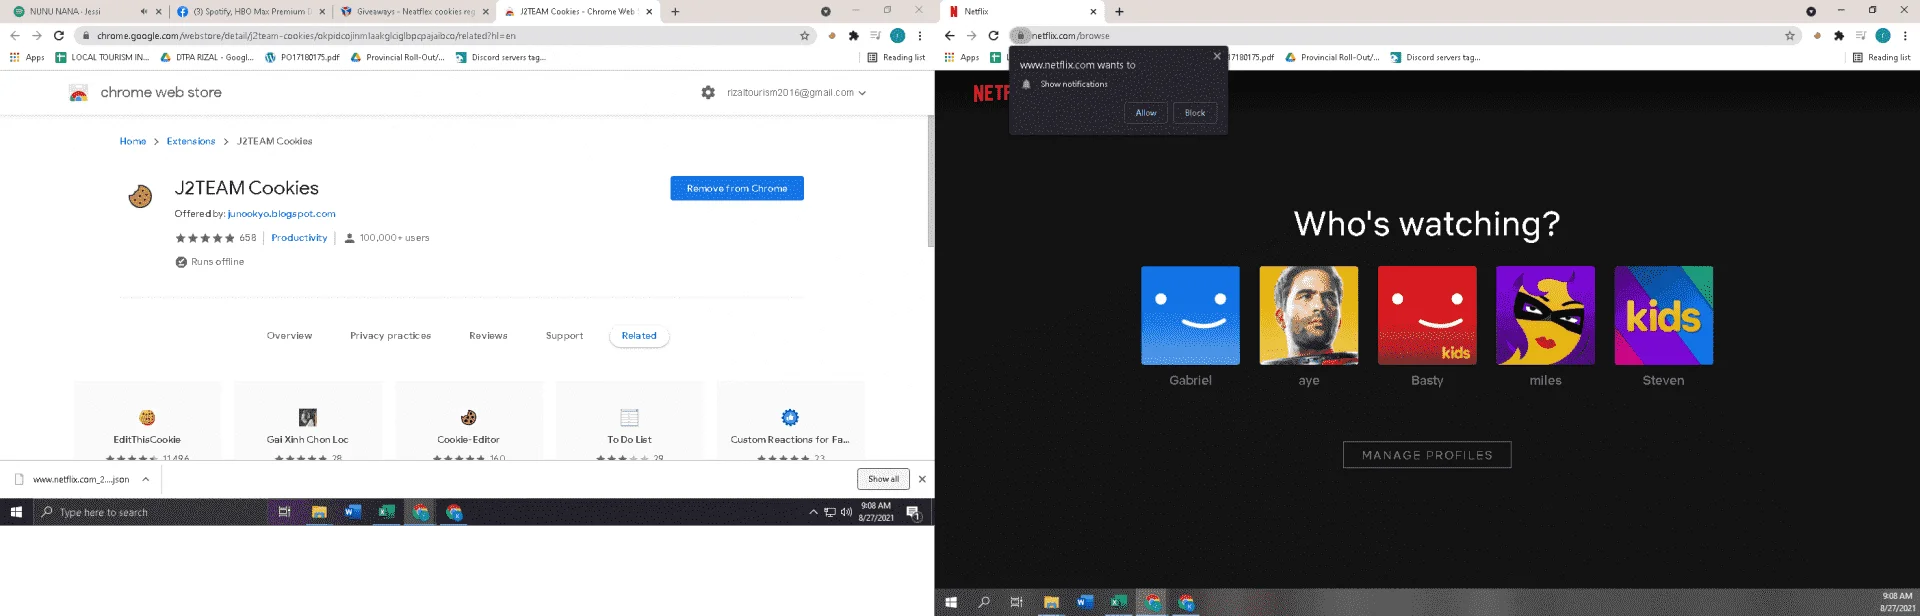Open Extensions puzzle icon in left Chrome window
Viewport: 1920px width, 616px height.
[853, 35]
